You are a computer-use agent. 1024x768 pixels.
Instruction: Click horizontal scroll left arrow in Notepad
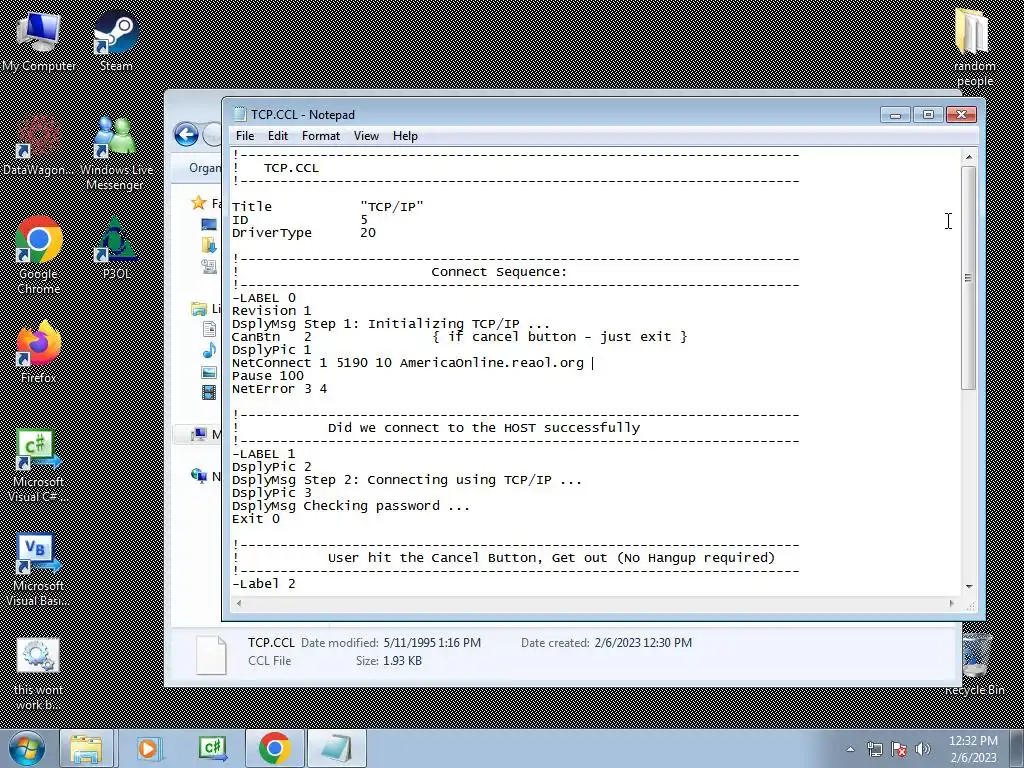(239, 603)
